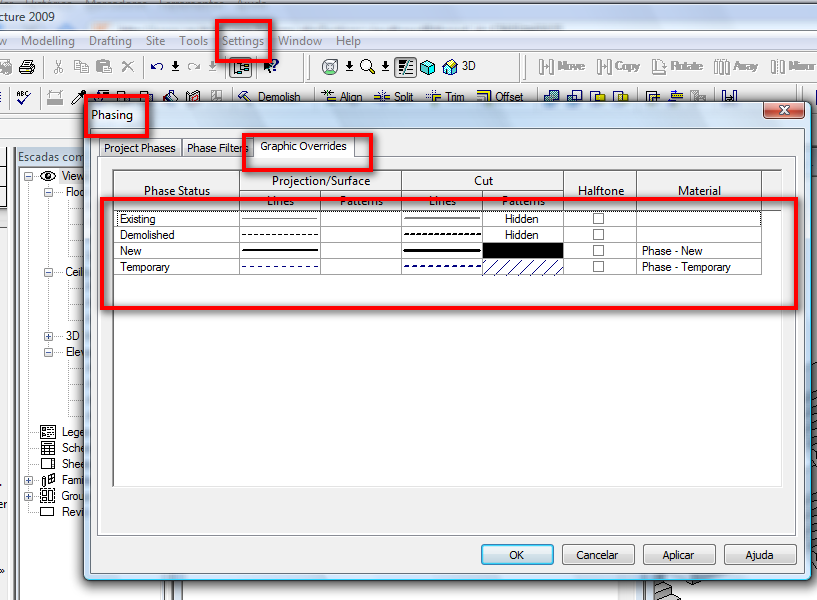Expand the Groups tree node
This screenshot has width=817, height=600.
tap(29, 496)
